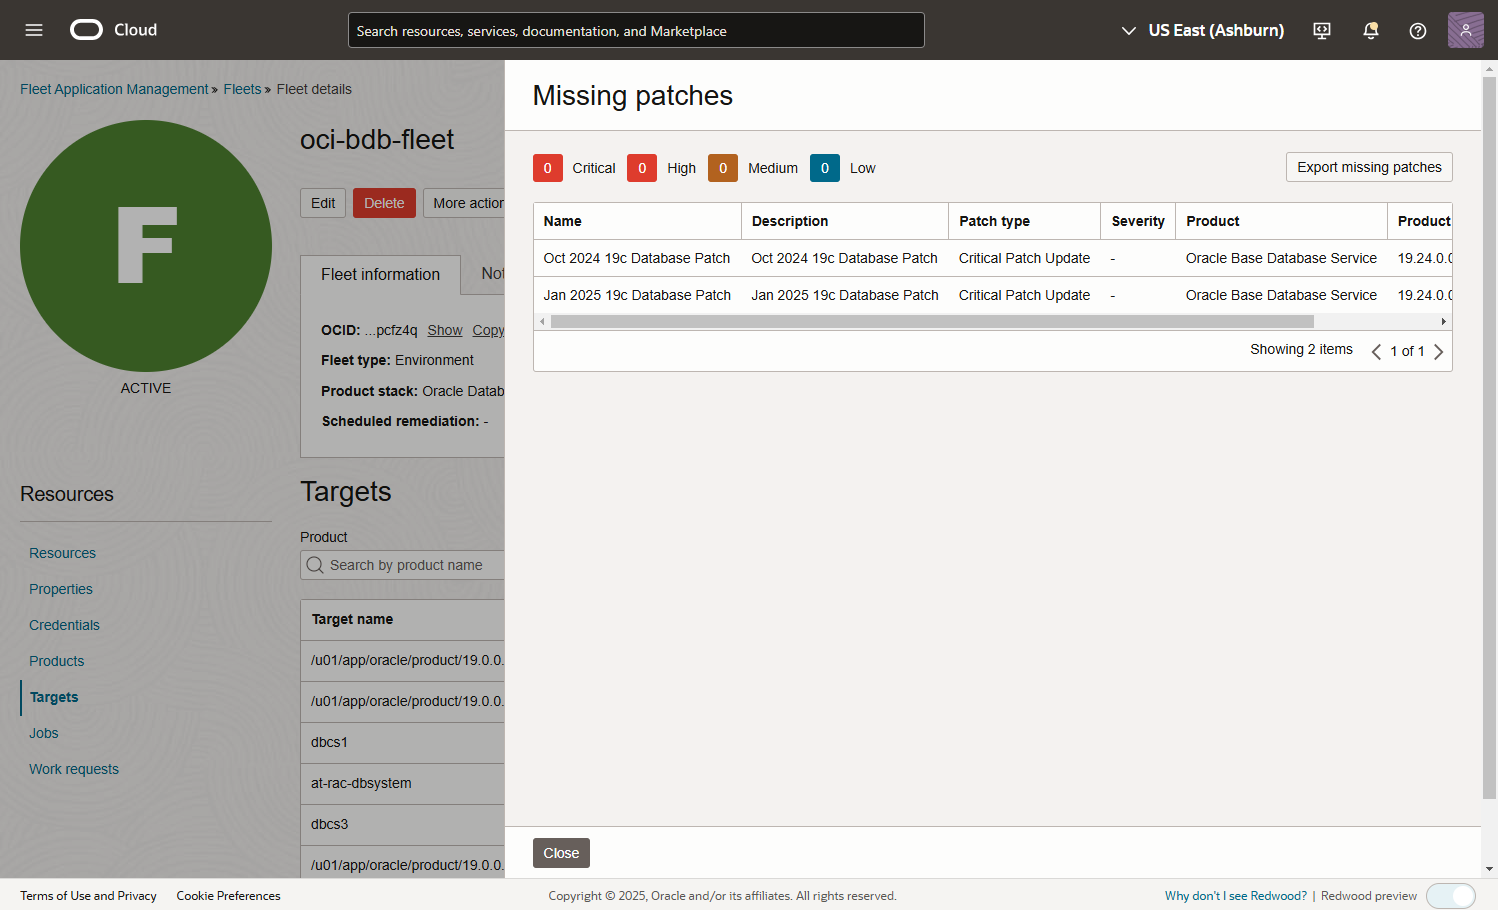This screenshot has height=910, width=1498.
Task: Click the Edit fleet button
Action: pos(323,203)
